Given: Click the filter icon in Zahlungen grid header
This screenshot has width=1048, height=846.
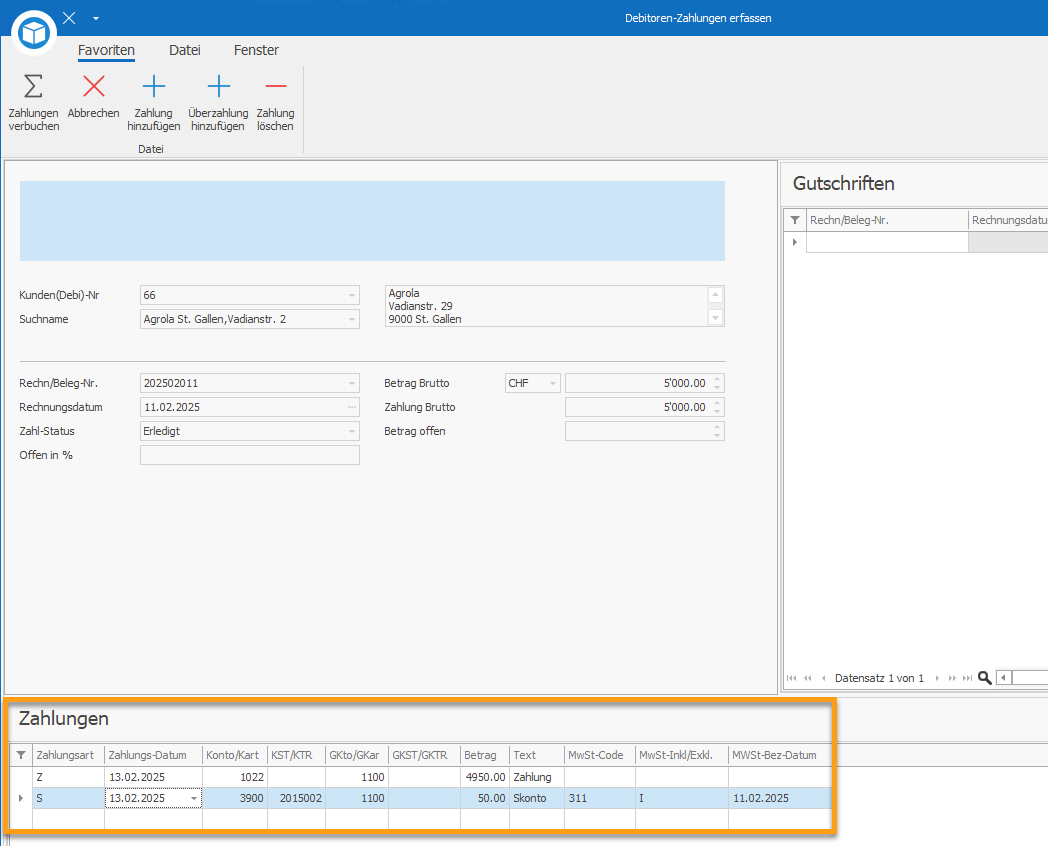Looking at the screenshot, I should 22,755.
